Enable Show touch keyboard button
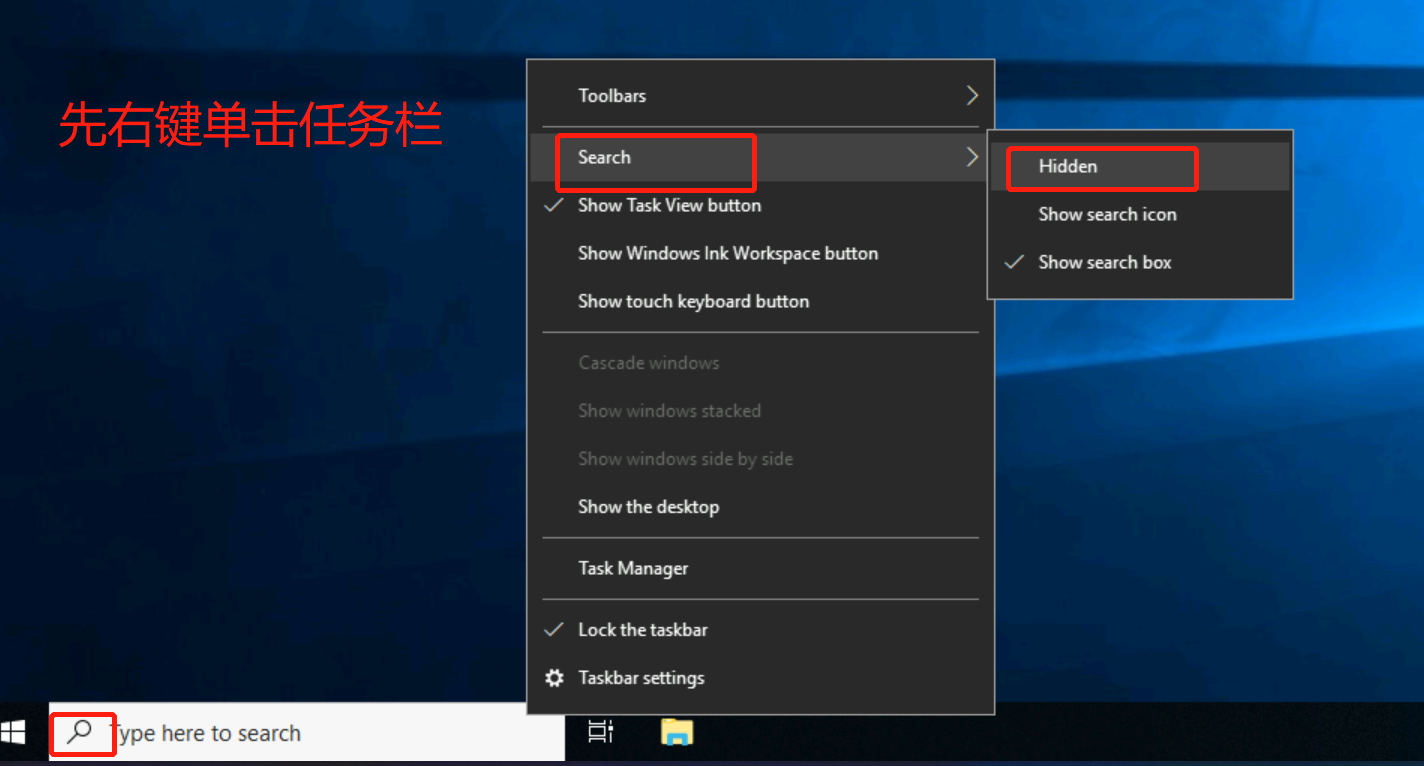The height and width of the screenshot is (766, 1424). tap(693, 301)
